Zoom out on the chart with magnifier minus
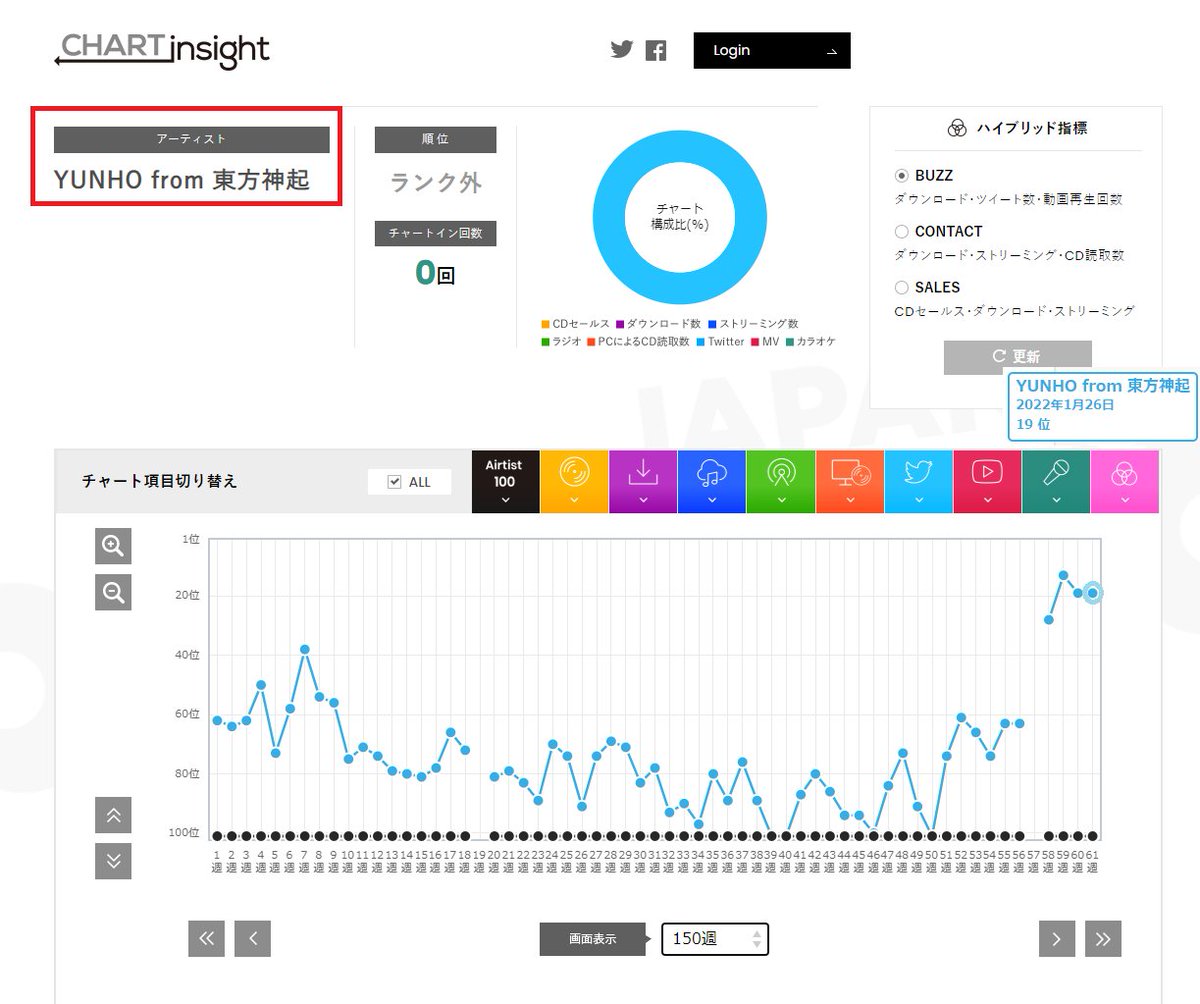1200x1004 pixels. pos(113,593)
